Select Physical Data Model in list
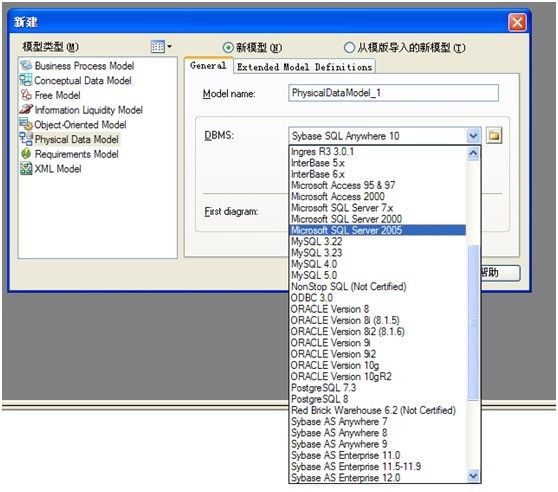Image resolution: width=558 pixels, height=492 pixels. [x=77, y=139]
